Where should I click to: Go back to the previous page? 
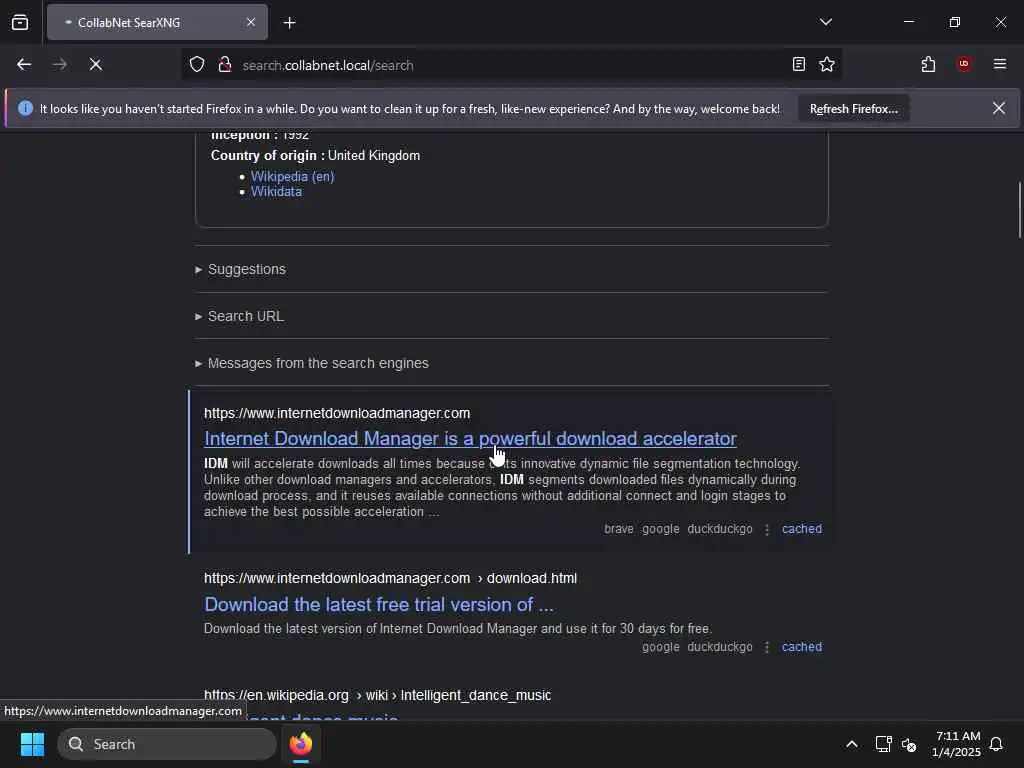pos(24,65)
